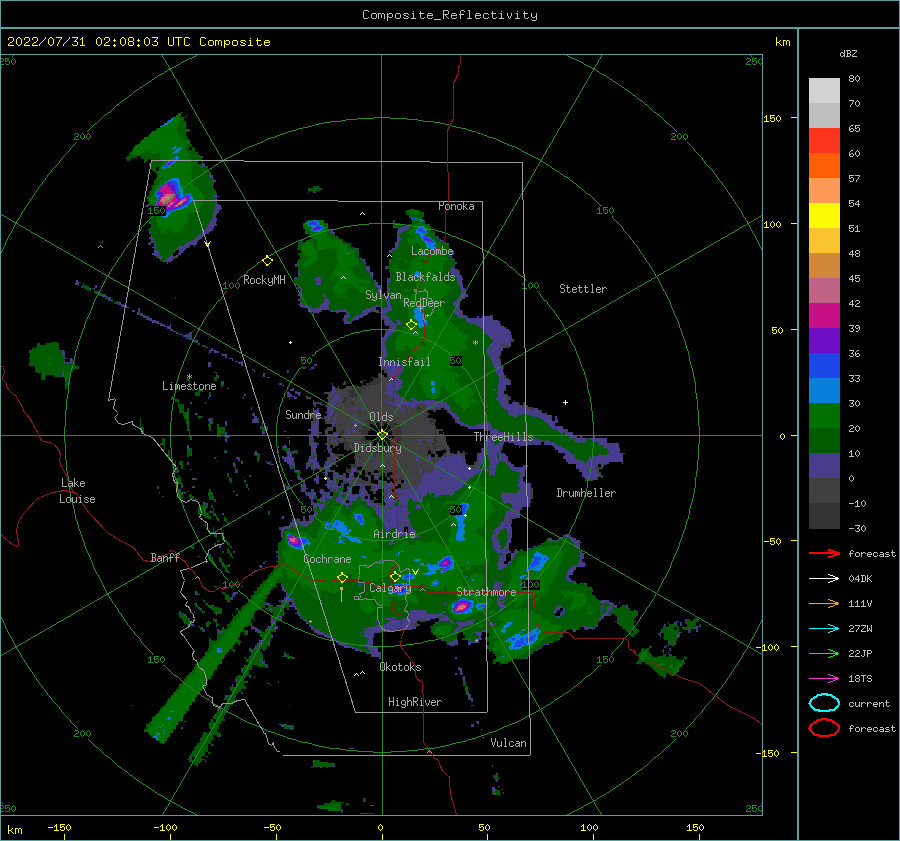Click the Stettler town label

click(x=583, y=289)
